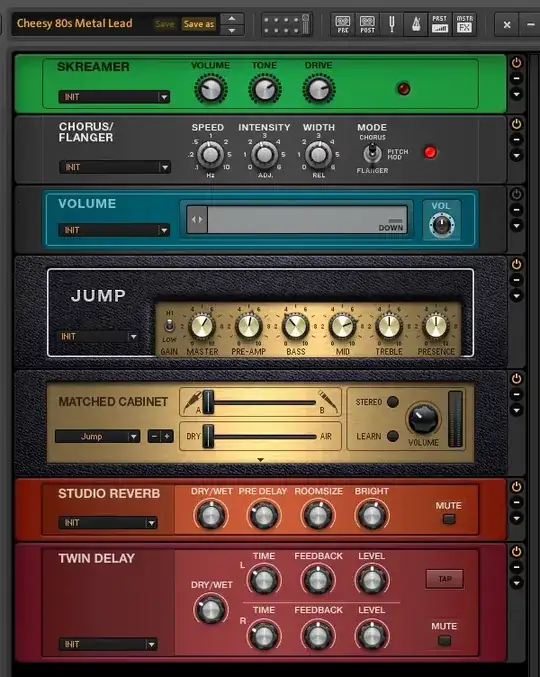Click the Twin Delay TAP button
The image size is (540, 677).
445,579
